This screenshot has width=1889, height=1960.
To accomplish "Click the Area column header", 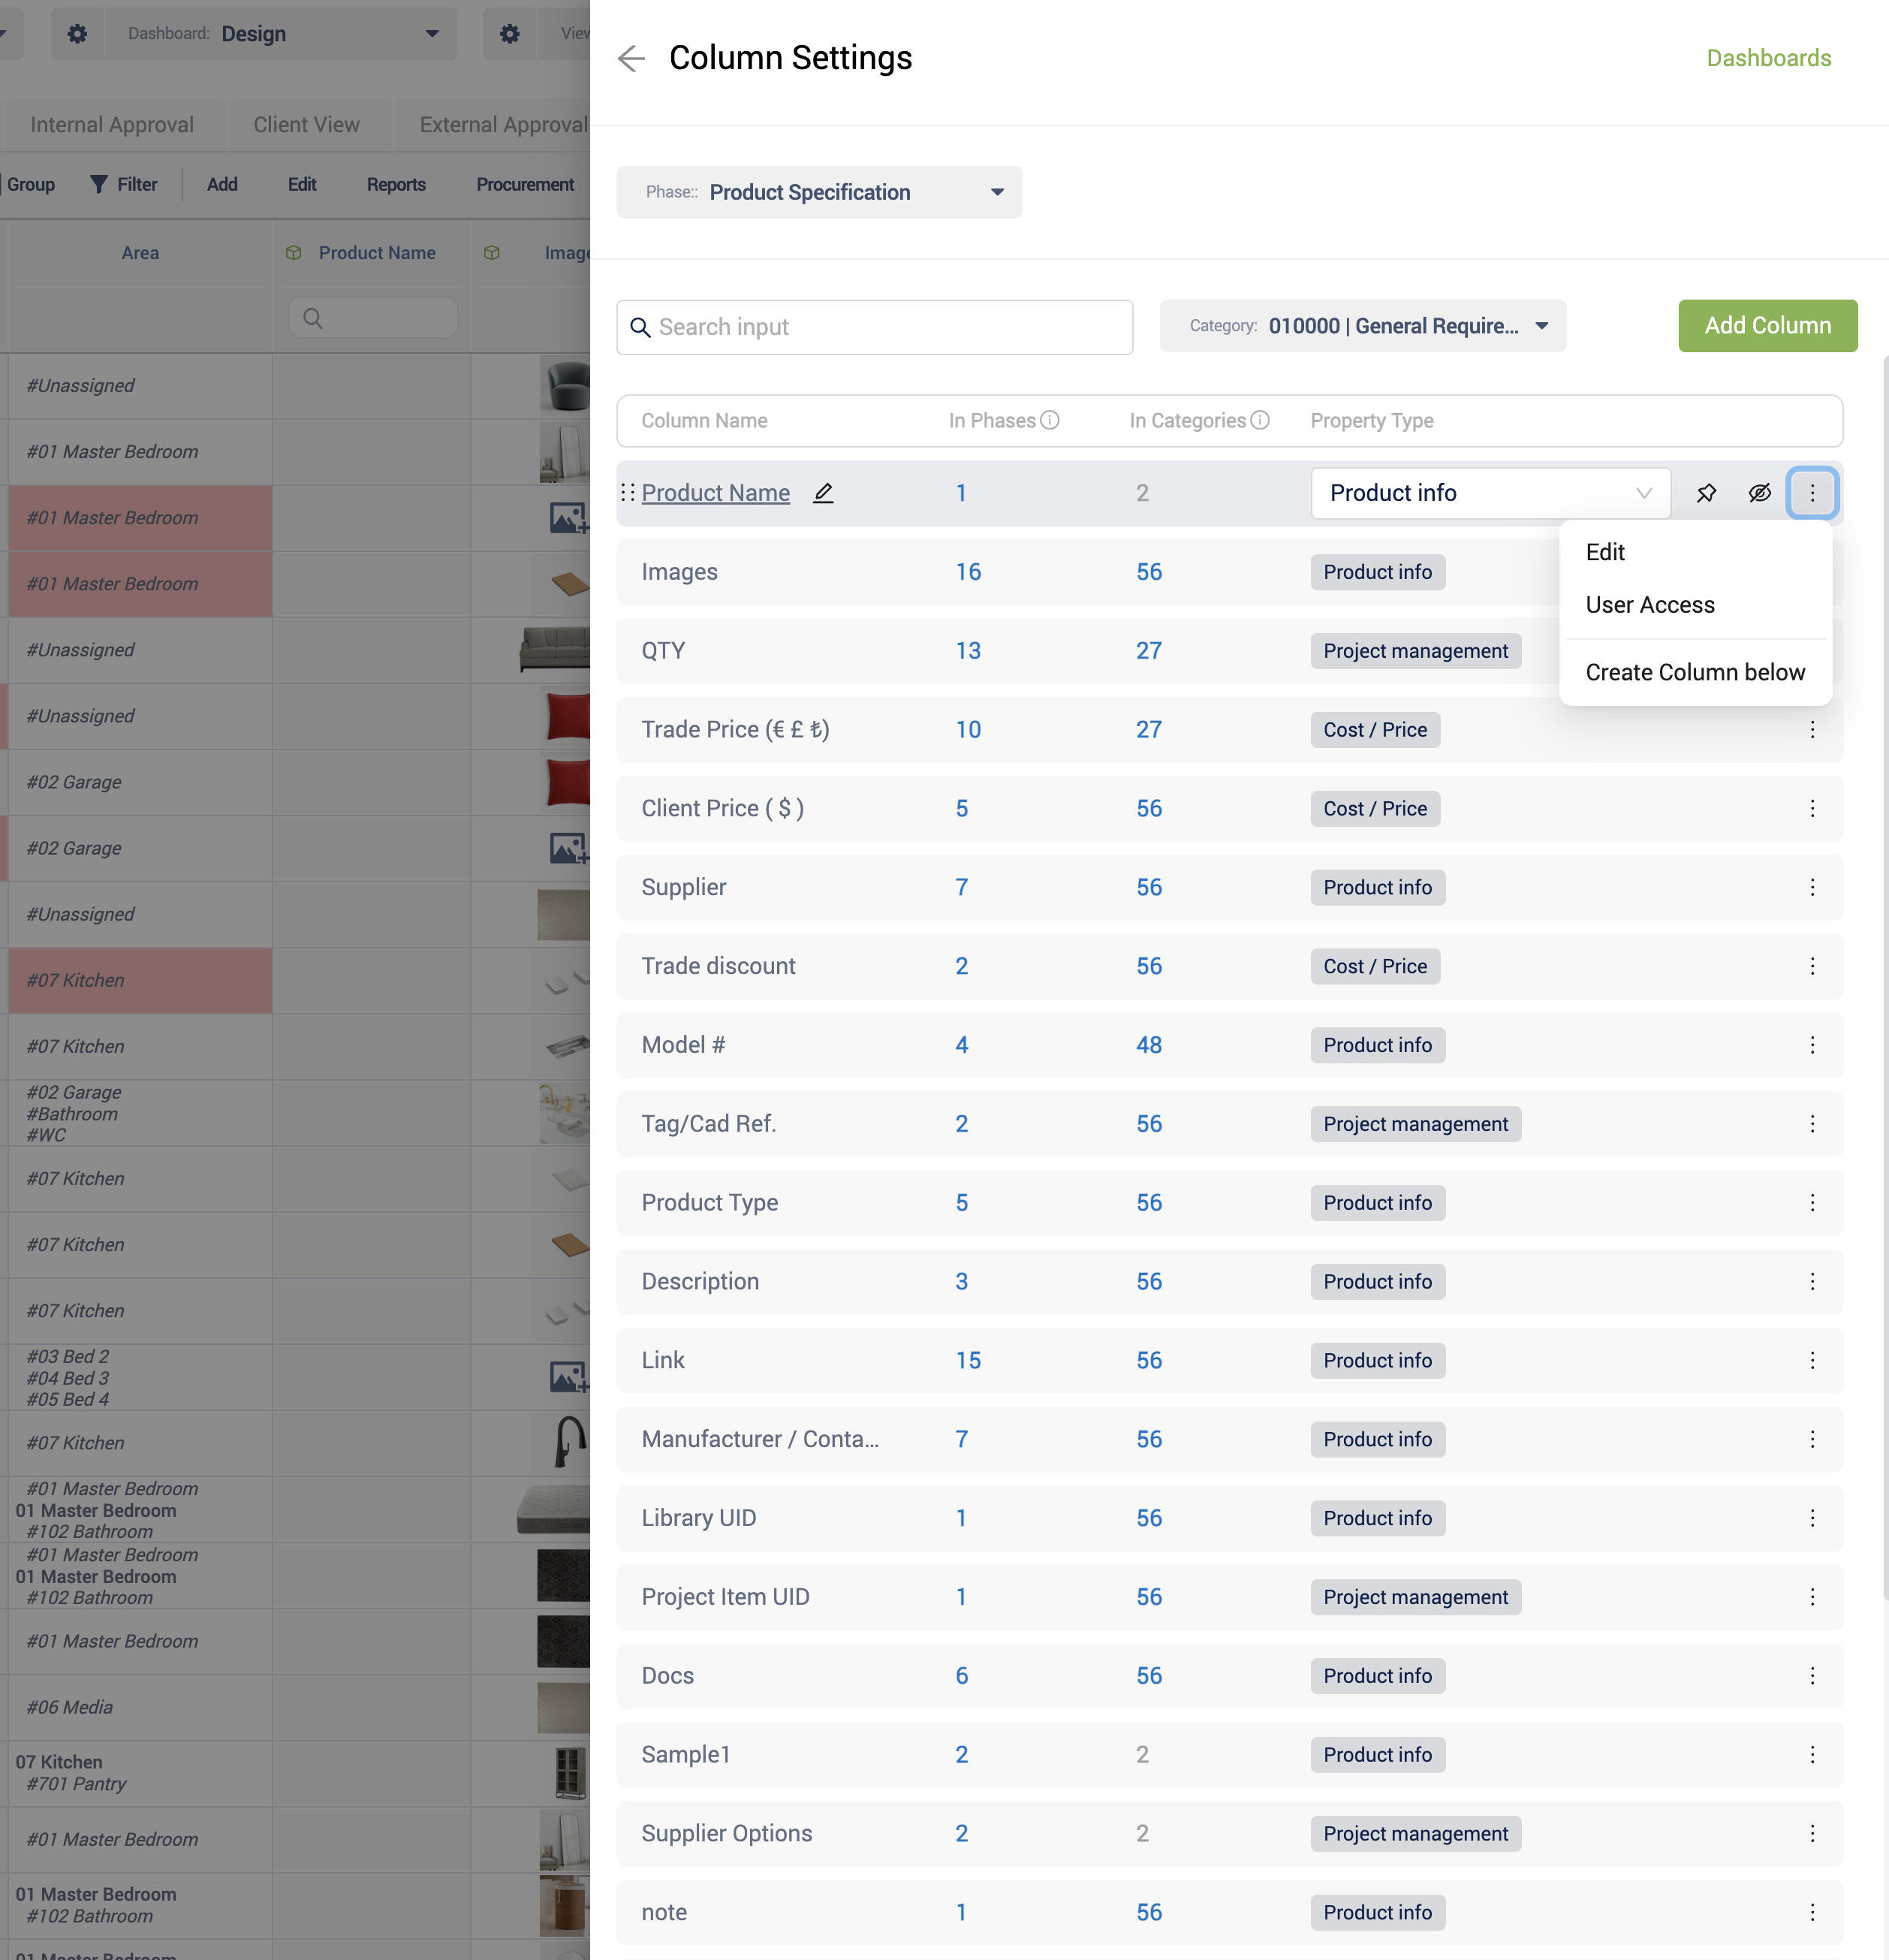I will [140, 253].
